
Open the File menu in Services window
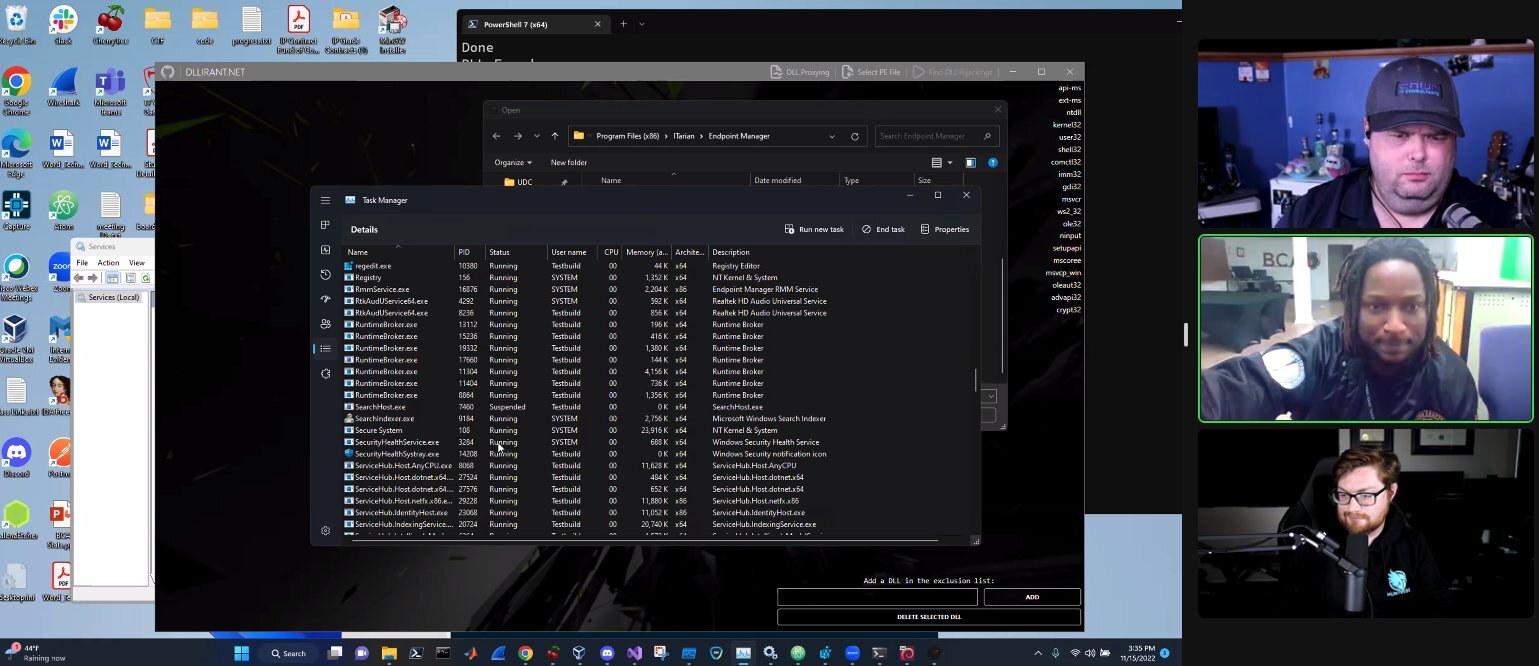coord(83,262)
